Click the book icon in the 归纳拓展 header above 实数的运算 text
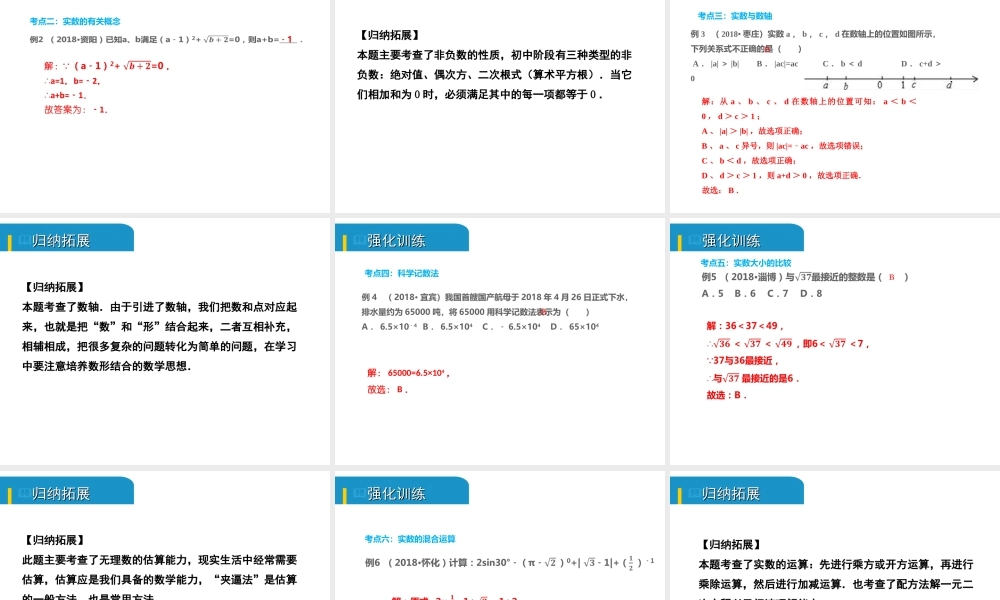 pyautogui.click(x=695, y=493)
